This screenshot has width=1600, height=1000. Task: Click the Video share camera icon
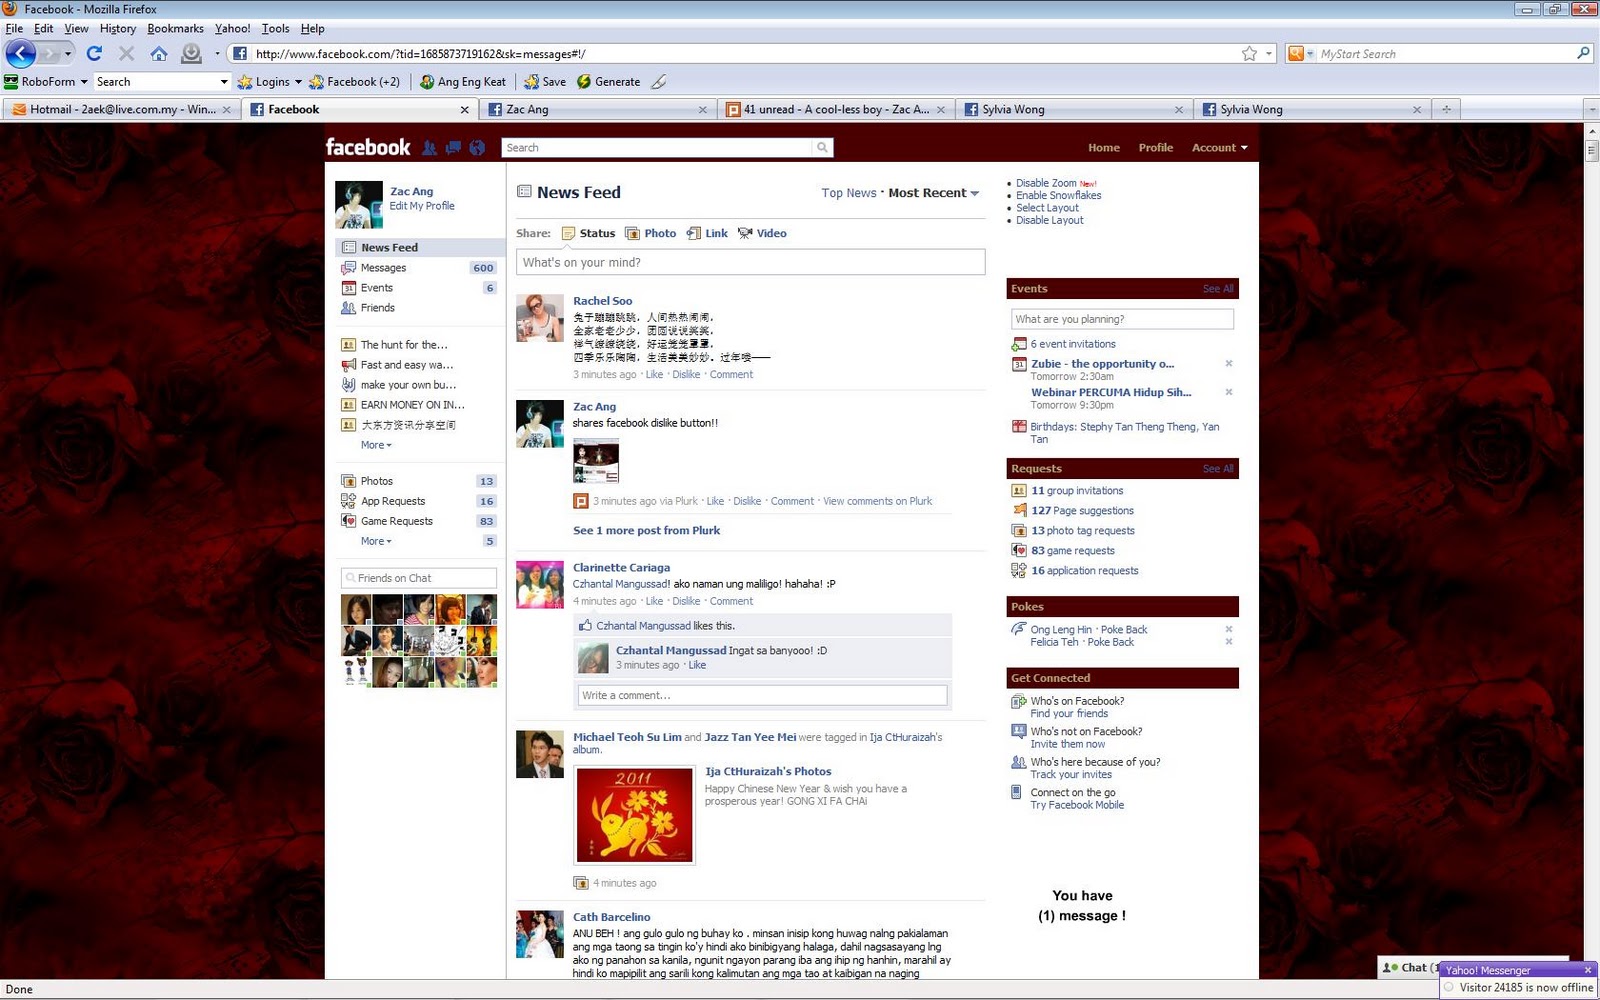point(745,233)
